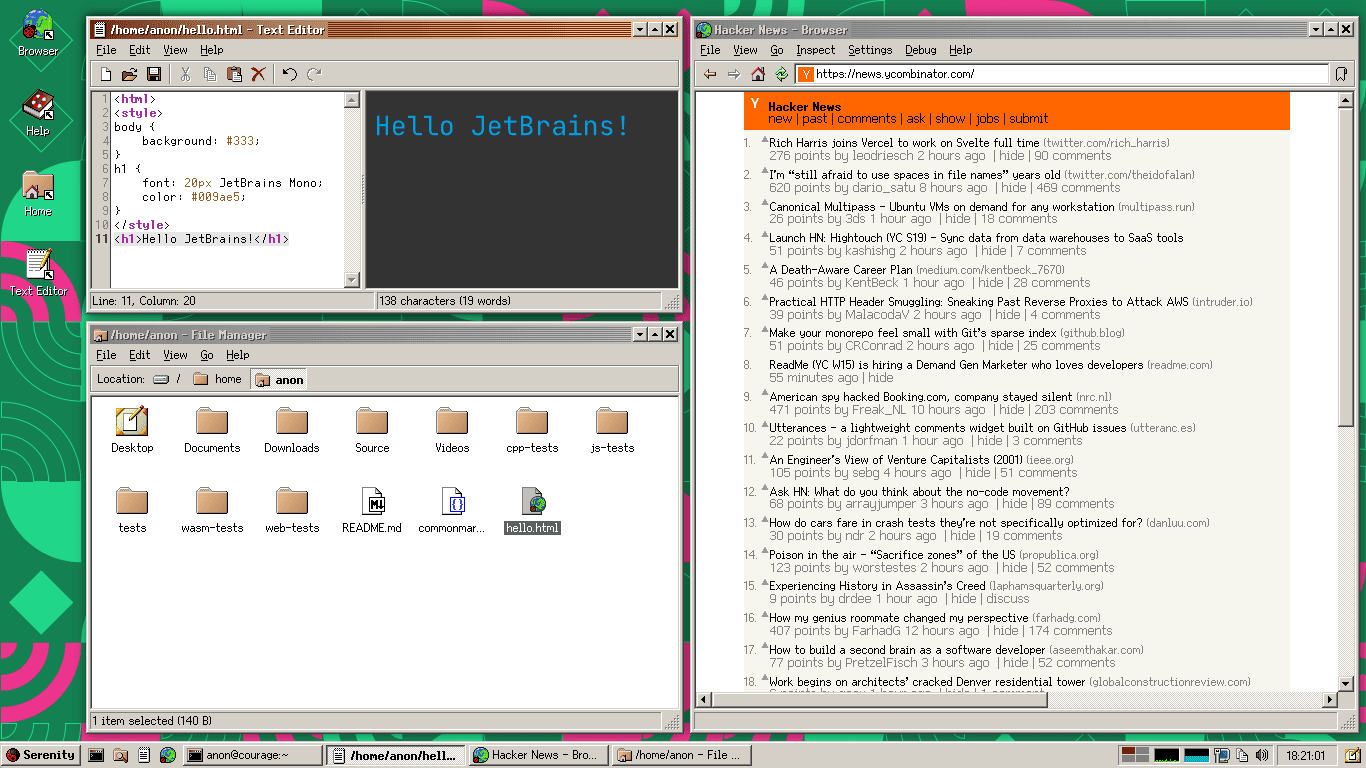The image size is (1366, 768).
Task: Click the New file icon in Text Editor toolbar
Action: coord(106,74)
